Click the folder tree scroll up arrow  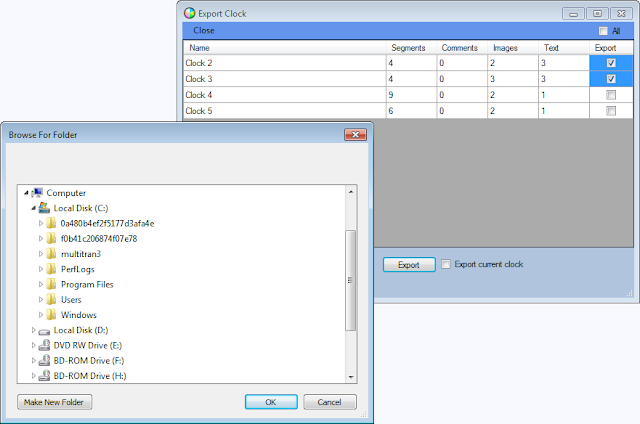click(351, 192)
